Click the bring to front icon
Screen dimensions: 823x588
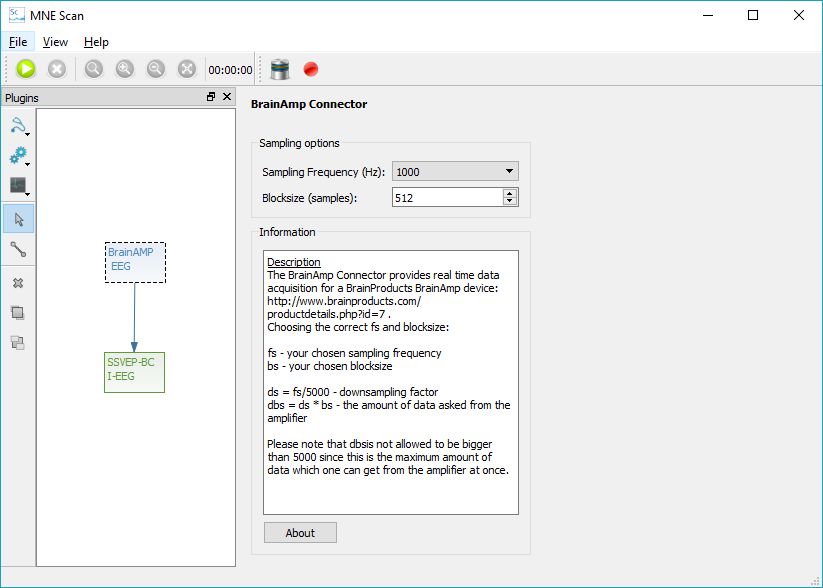(18, 313)
